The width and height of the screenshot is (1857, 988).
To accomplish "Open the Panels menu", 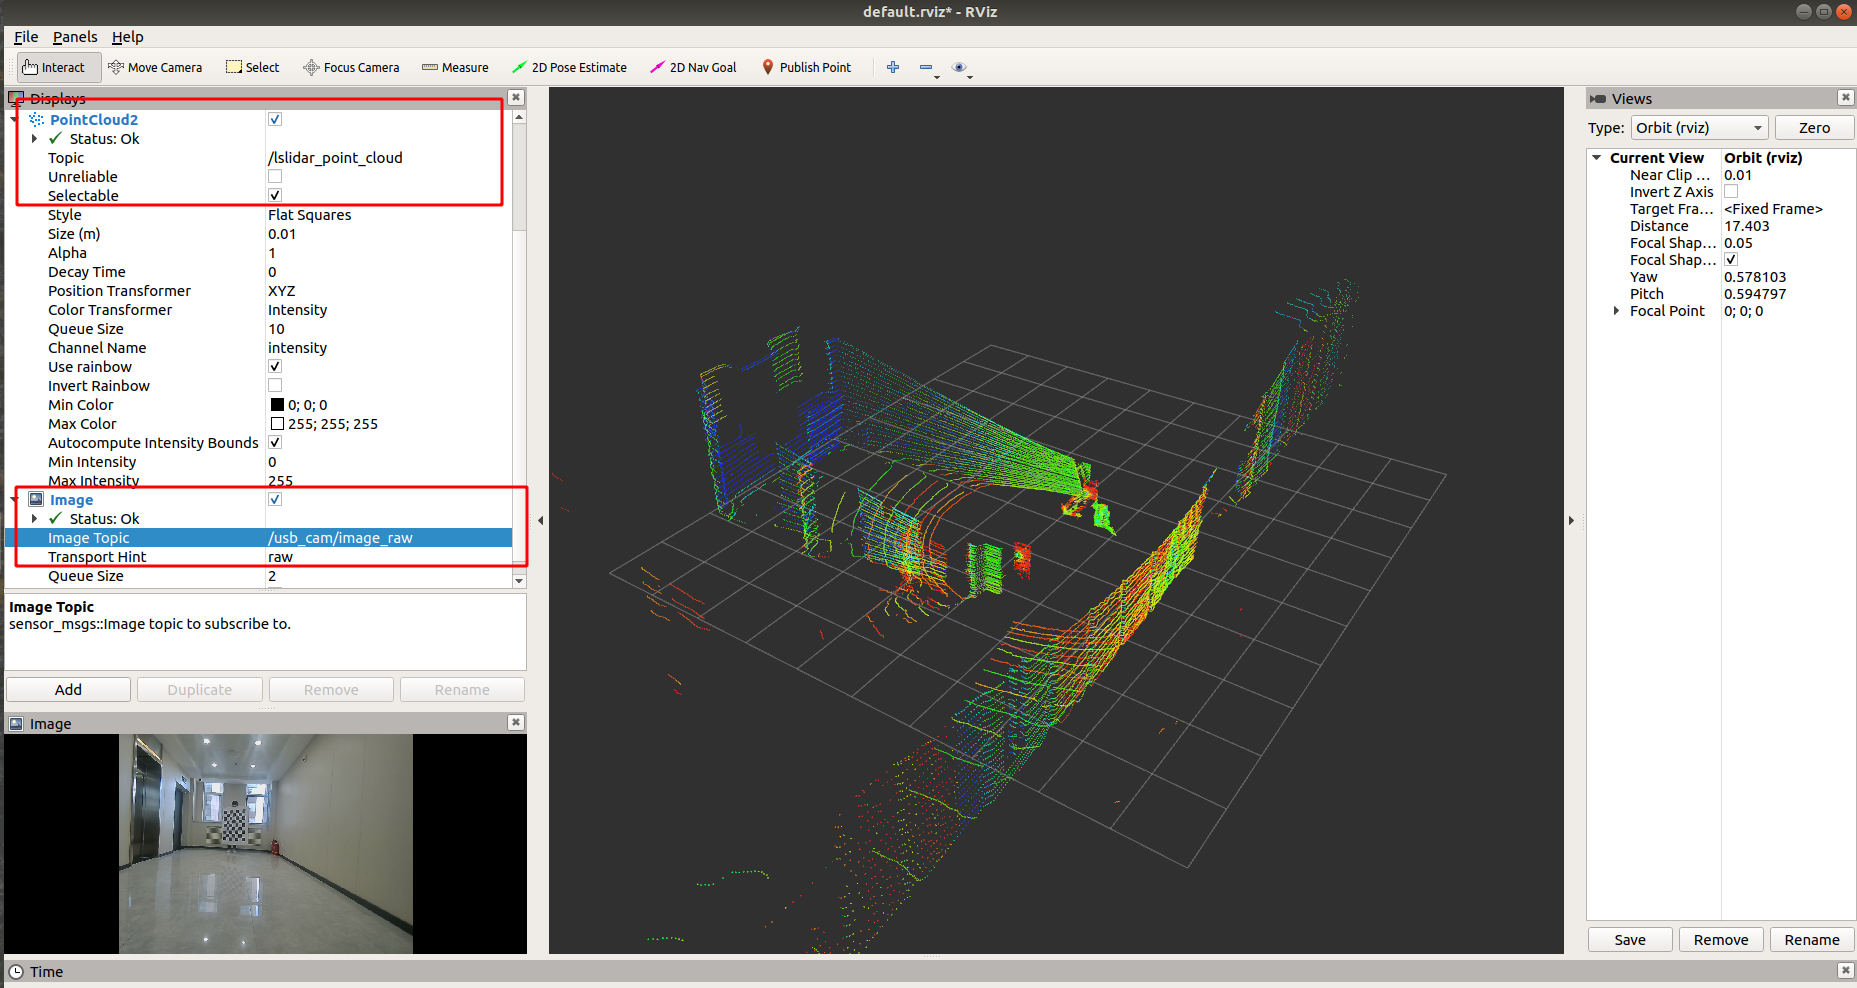I will 75,37.
